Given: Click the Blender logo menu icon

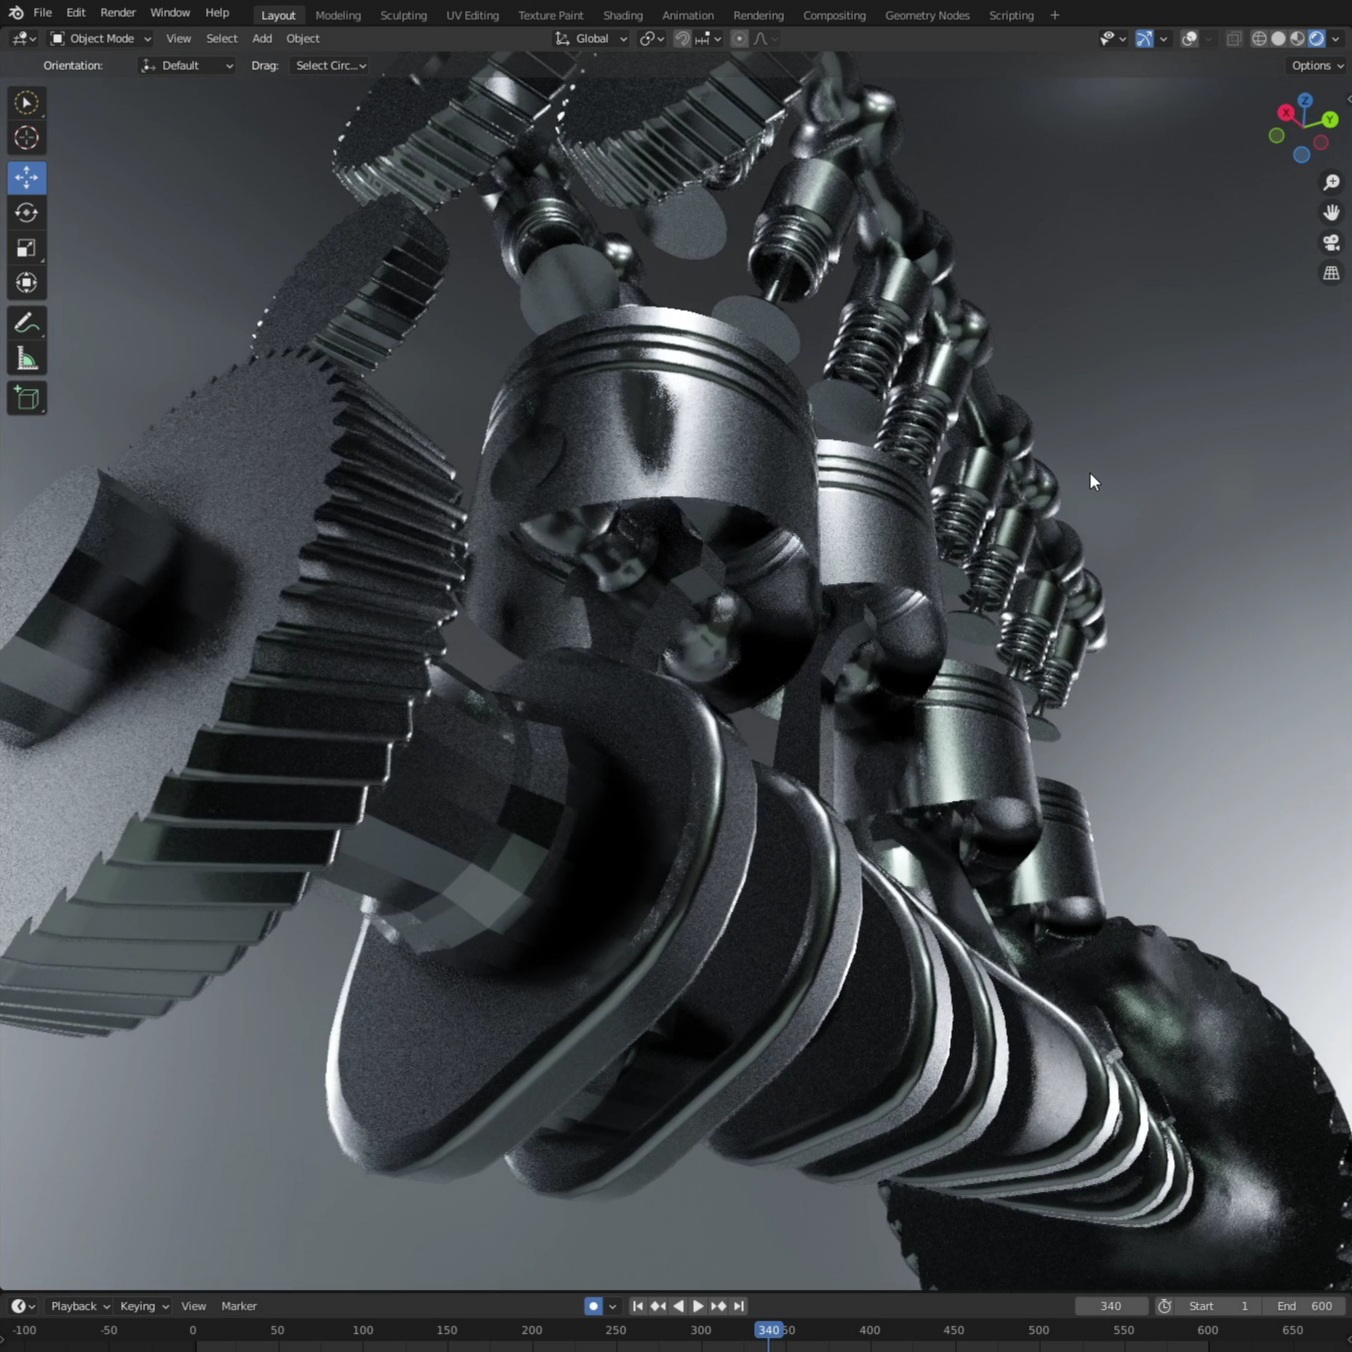Looking at the screenshot, I should [15, 13].
